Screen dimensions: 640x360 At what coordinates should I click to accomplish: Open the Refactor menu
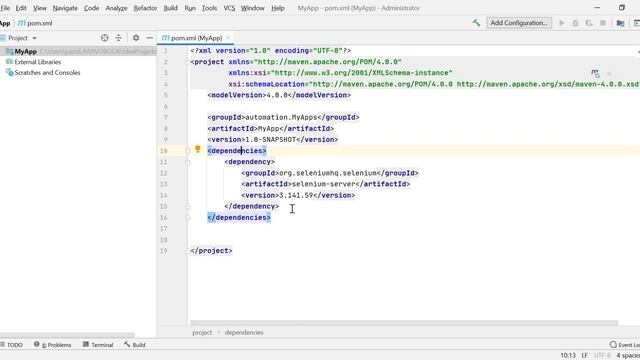145,8
